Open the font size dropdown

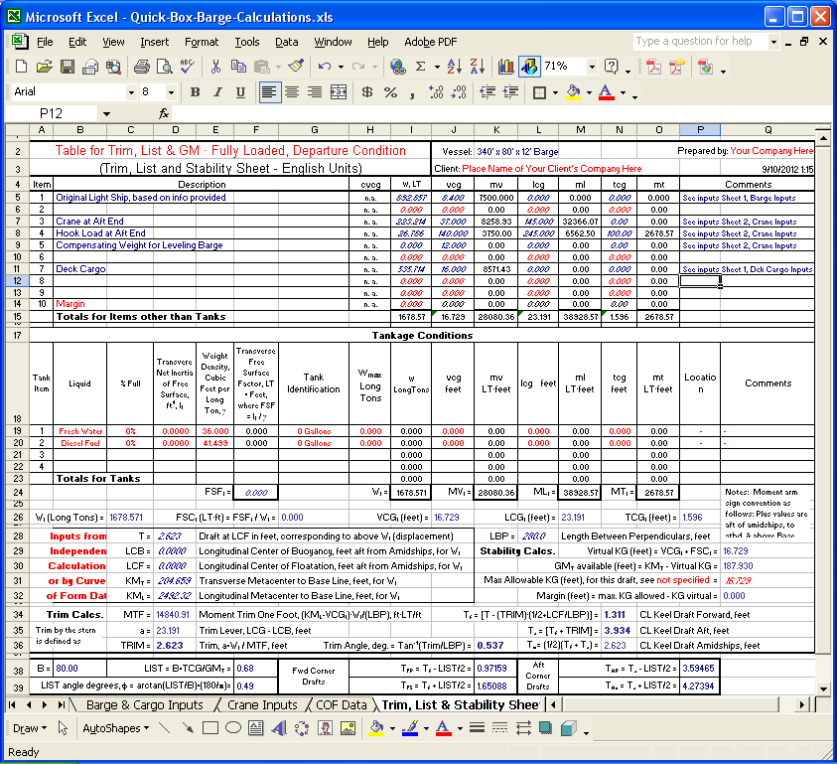click(x=171, y=93)
